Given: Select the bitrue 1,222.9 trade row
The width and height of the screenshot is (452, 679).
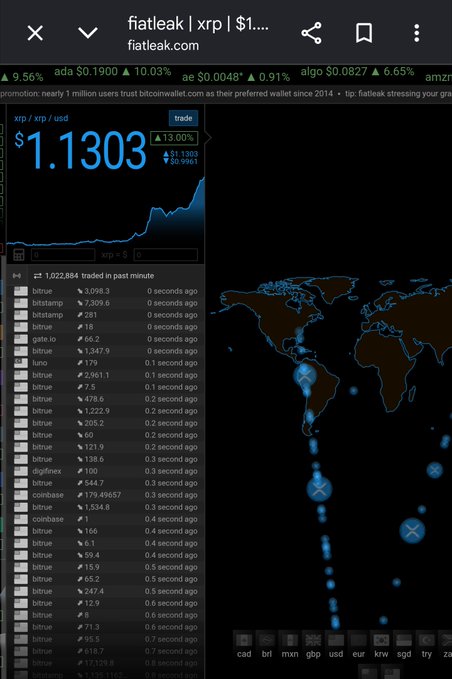Looking at the screenshot, I should tap(106, 411).
